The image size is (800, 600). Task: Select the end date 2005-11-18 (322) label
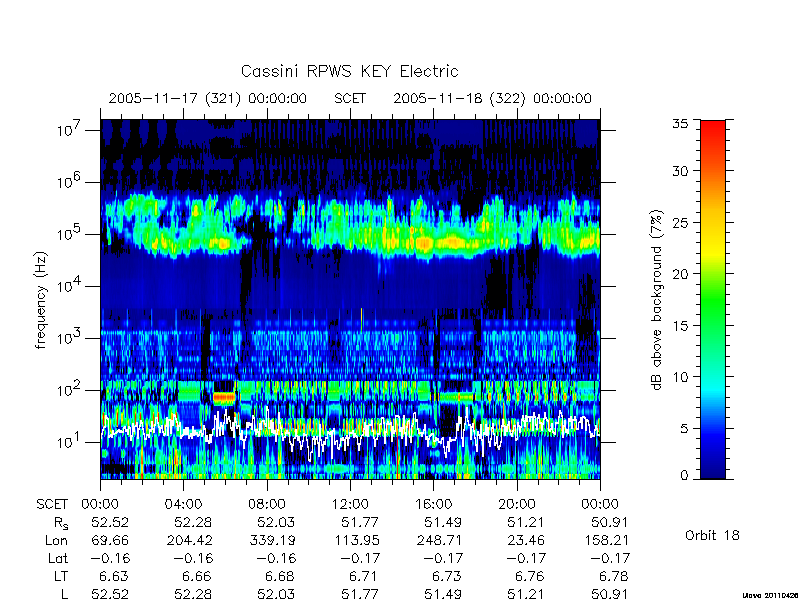tap(459, 98)
